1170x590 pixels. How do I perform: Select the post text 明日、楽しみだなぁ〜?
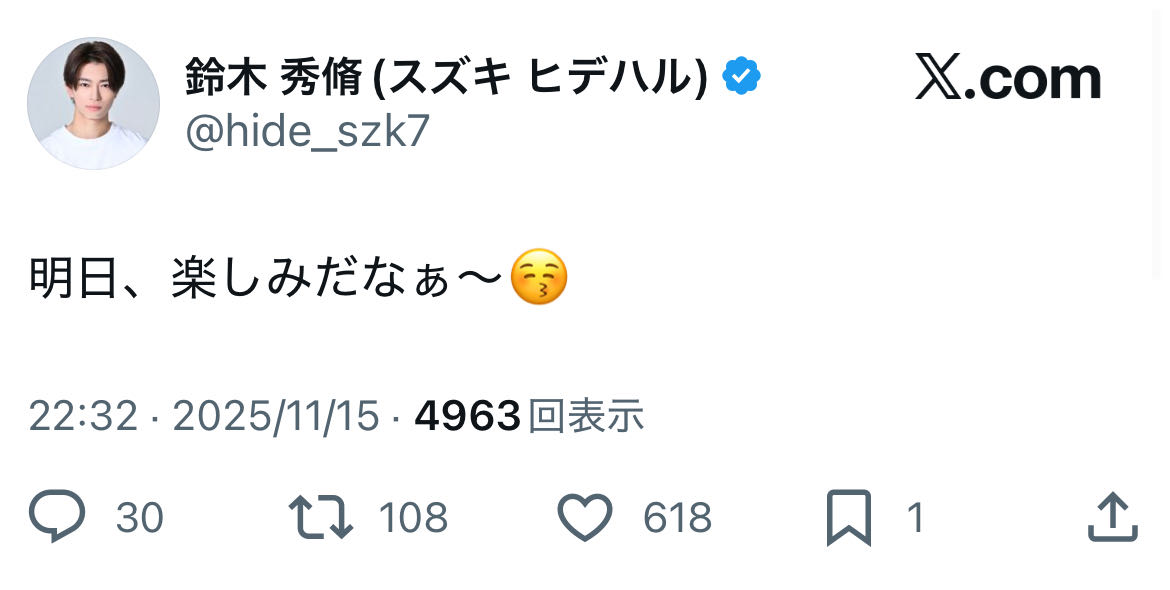pos(265,279)
